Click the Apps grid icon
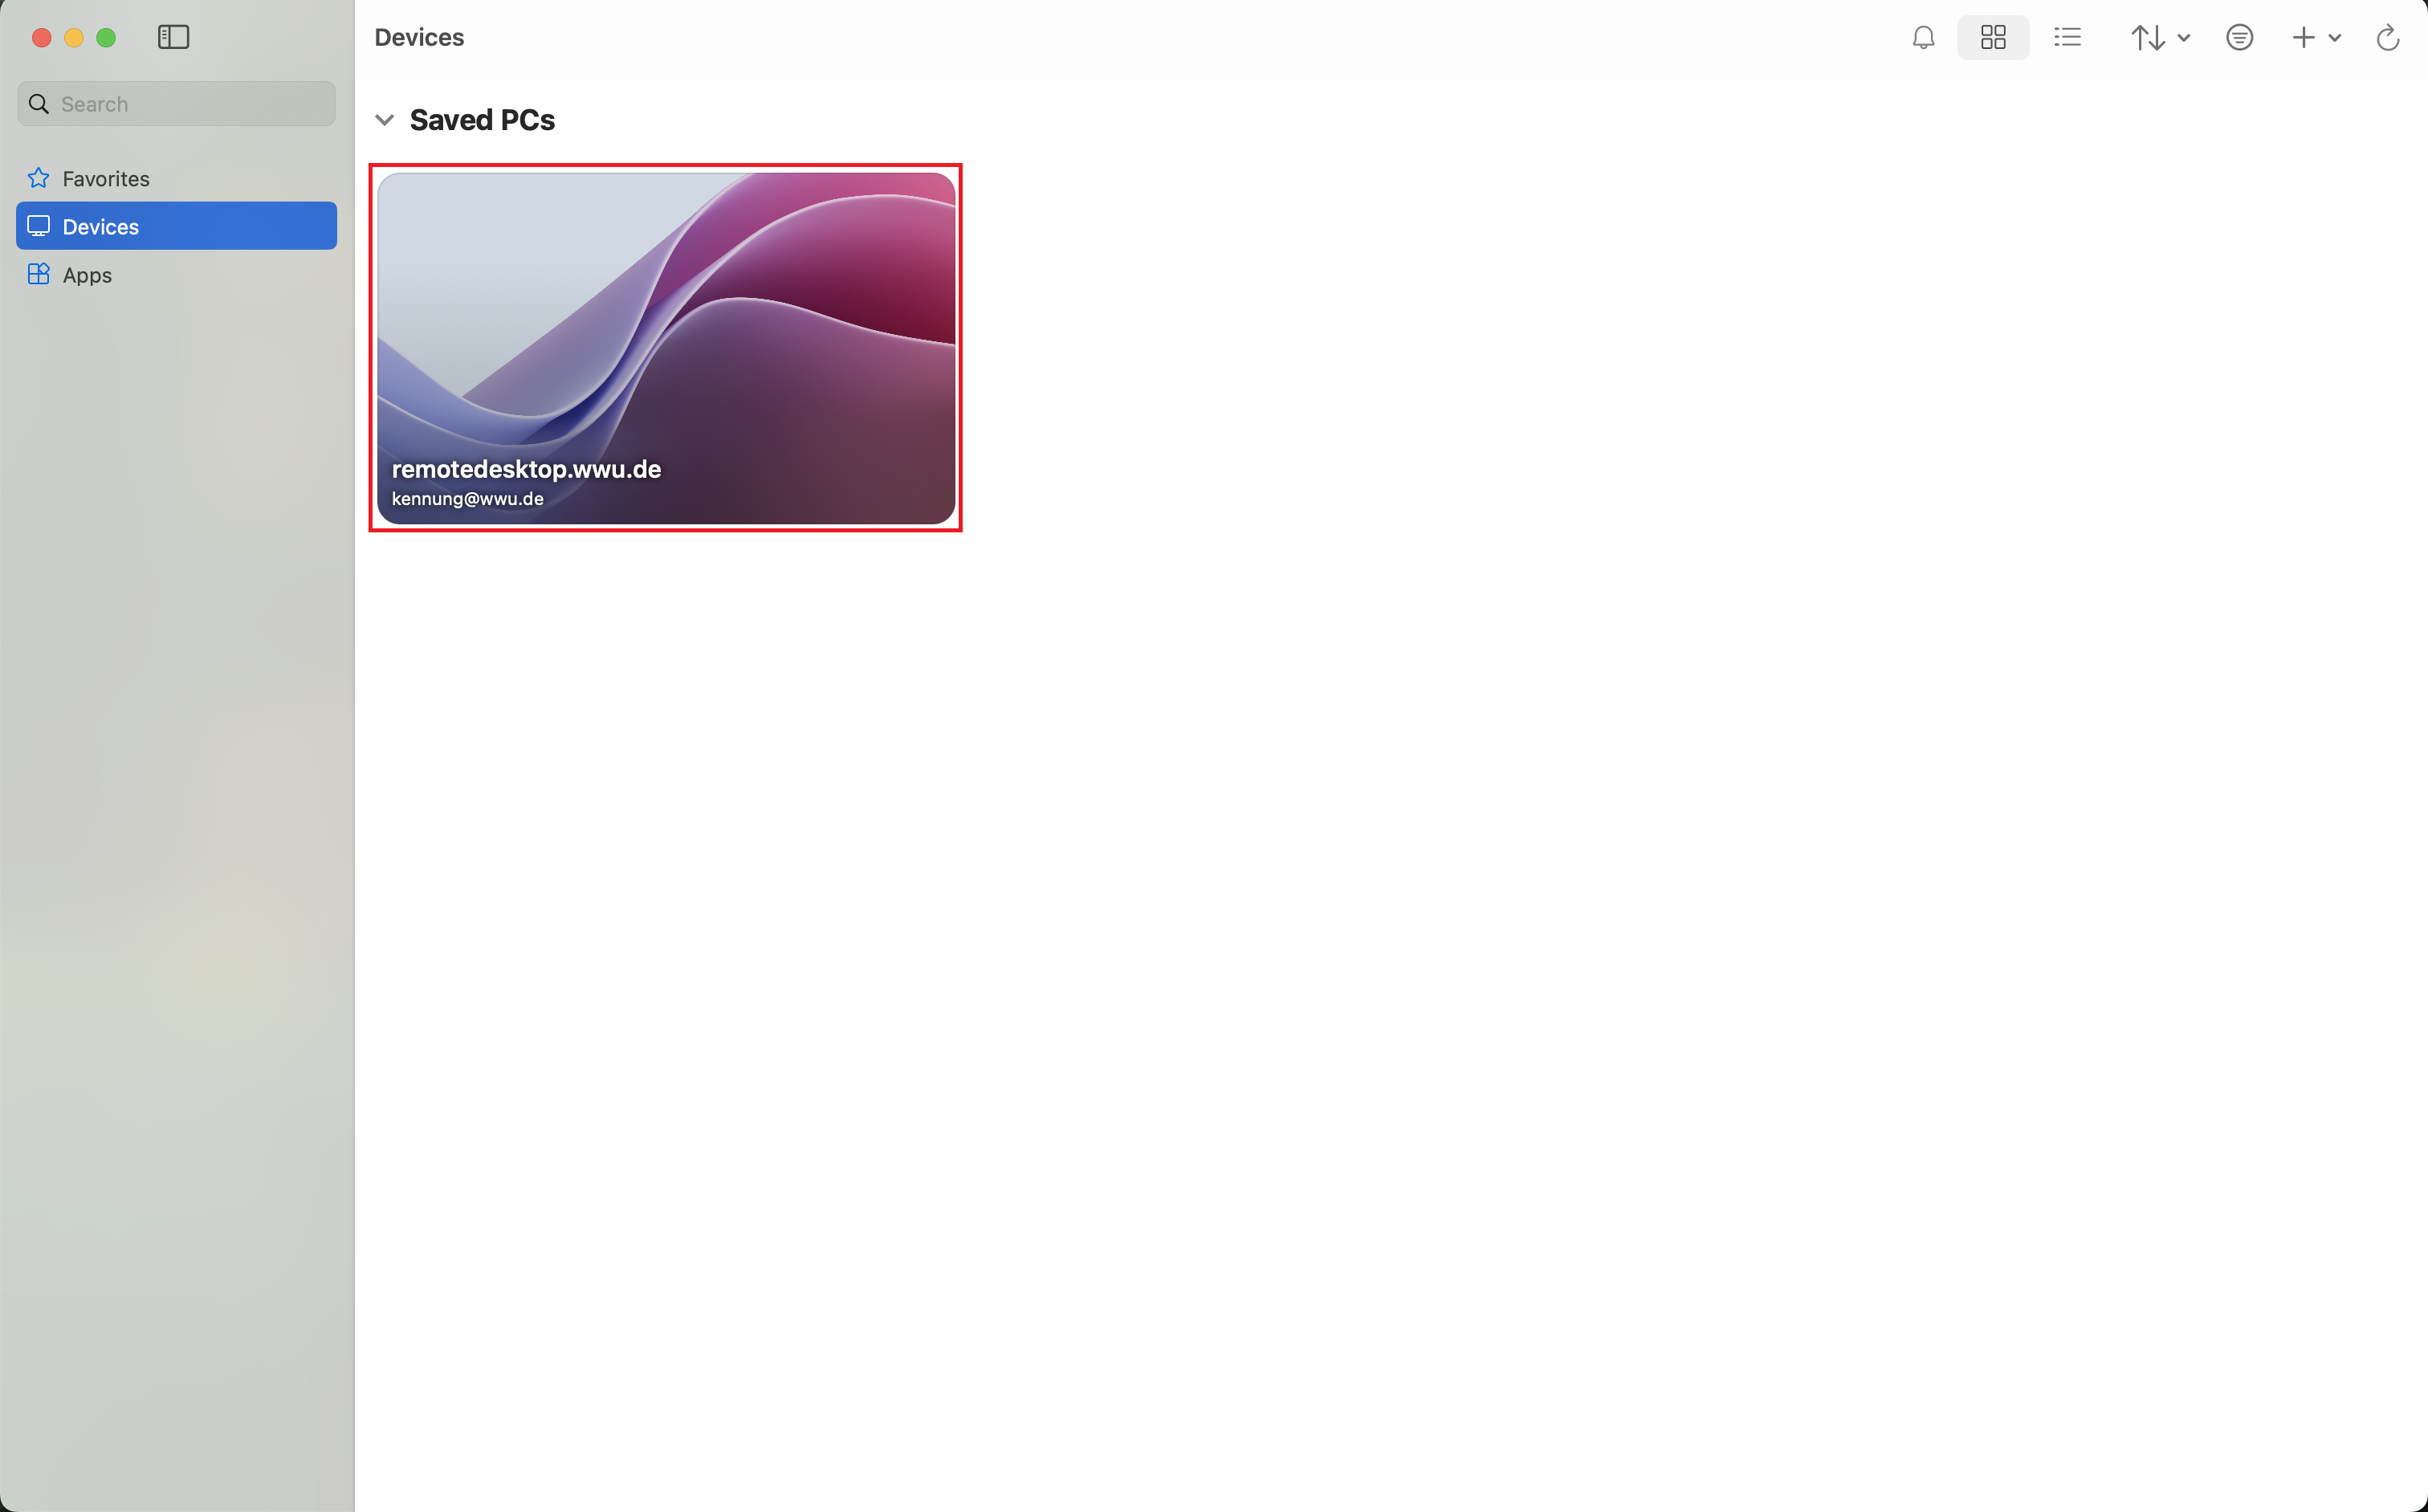The height and width of the screenshot is (1512, 2428). (x=38, y=274)
